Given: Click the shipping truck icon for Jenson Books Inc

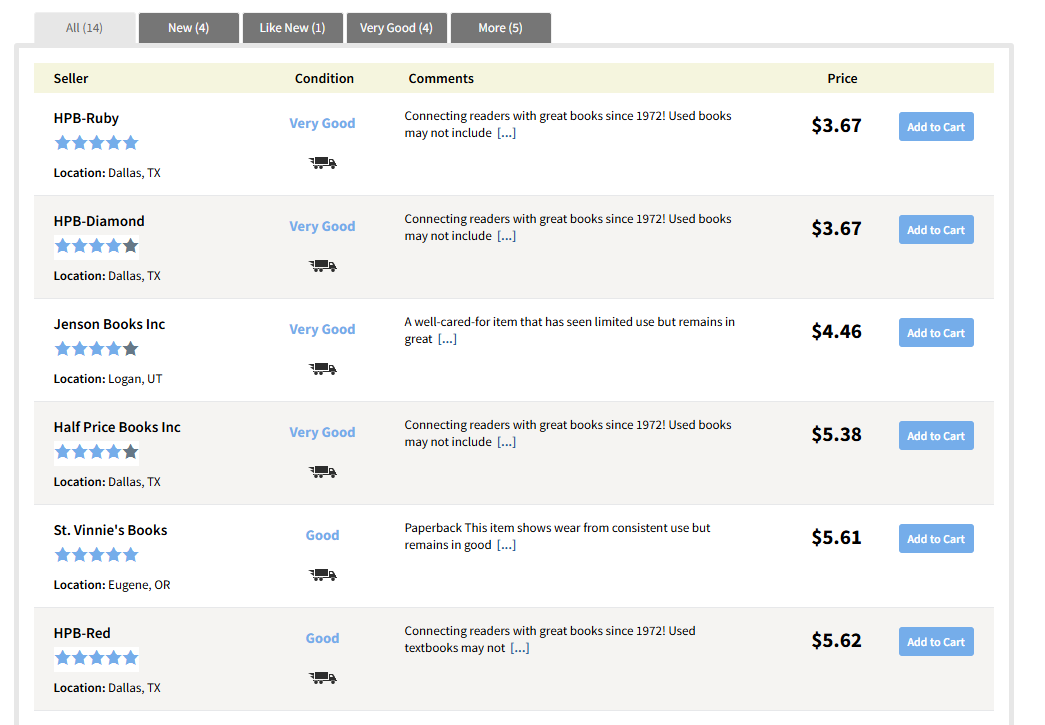Looking at the screenshot, I should (x=323, y=368).
